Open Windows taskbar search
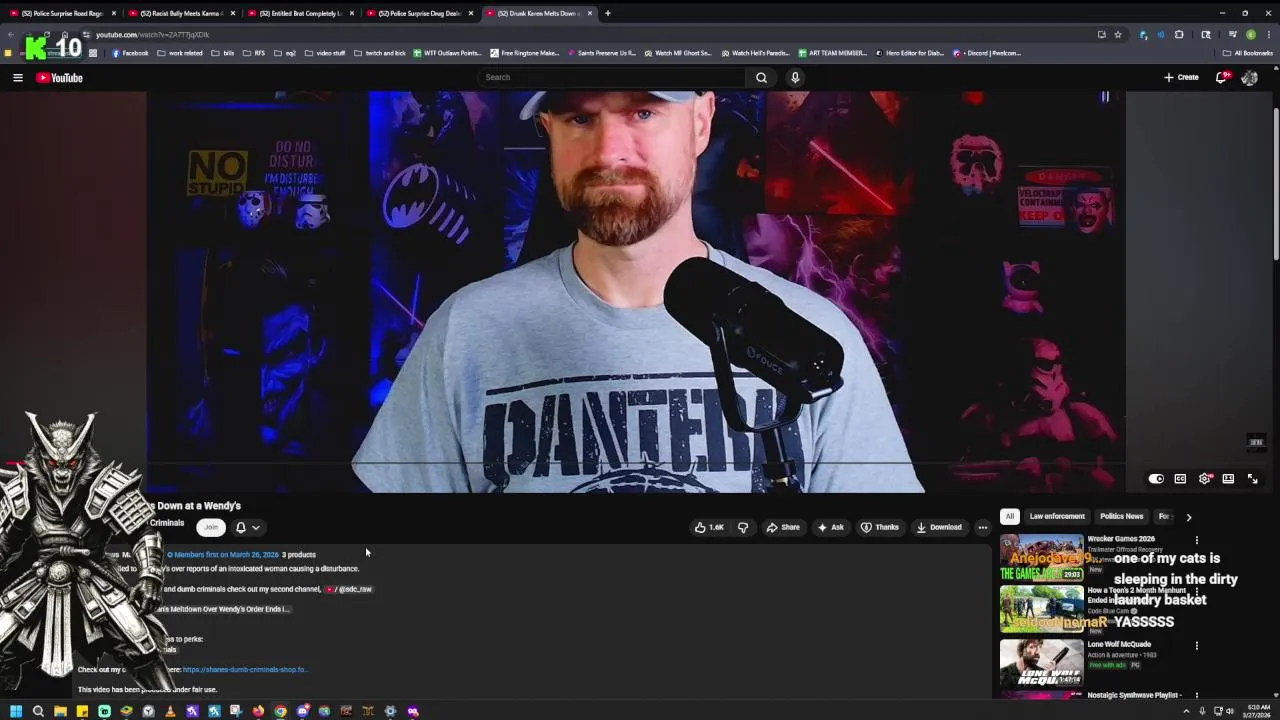Screen dimensions: 1280x720 [x=38, y=711]
